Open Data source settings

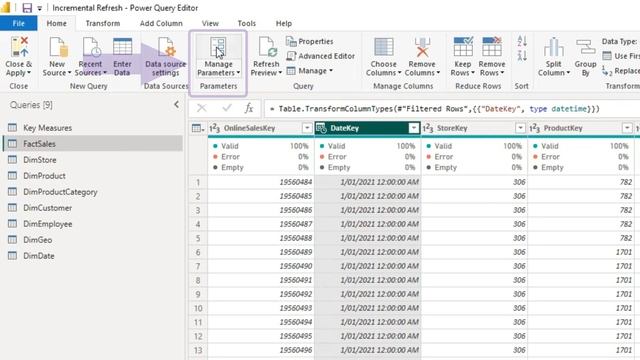[x=165, y=57]
